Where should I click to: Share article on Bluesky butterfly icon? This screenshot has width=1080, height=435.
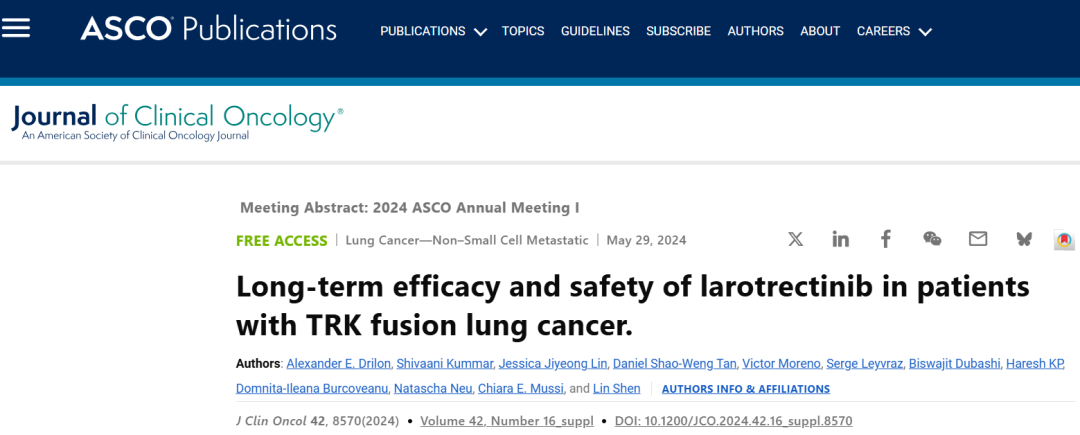1024,240
